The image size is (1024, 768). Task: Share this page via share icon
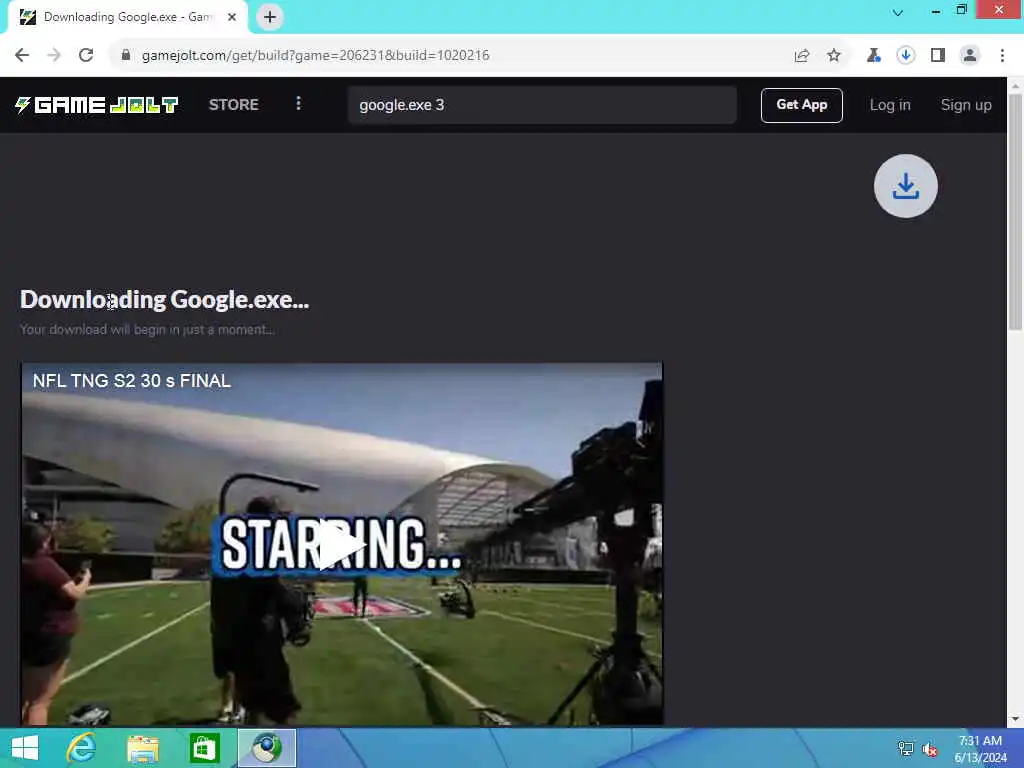[802, 56]
